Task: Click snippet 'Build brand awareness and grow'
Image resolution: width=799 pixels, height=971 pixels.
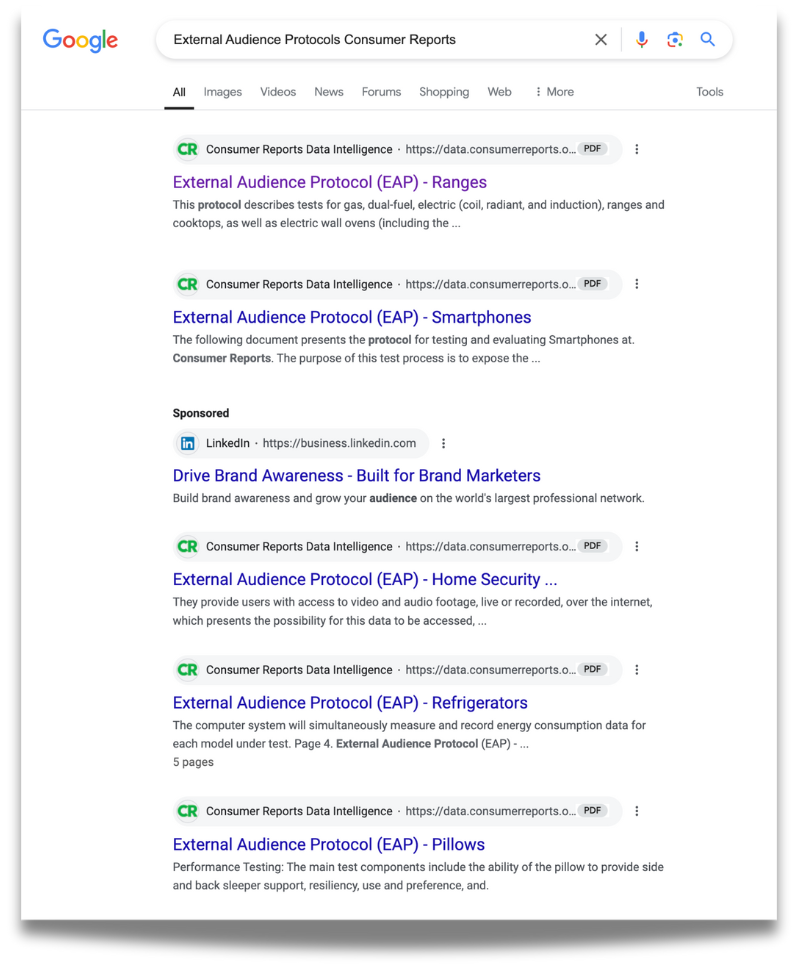Action: pyautogui.click(x=408, y=499)
